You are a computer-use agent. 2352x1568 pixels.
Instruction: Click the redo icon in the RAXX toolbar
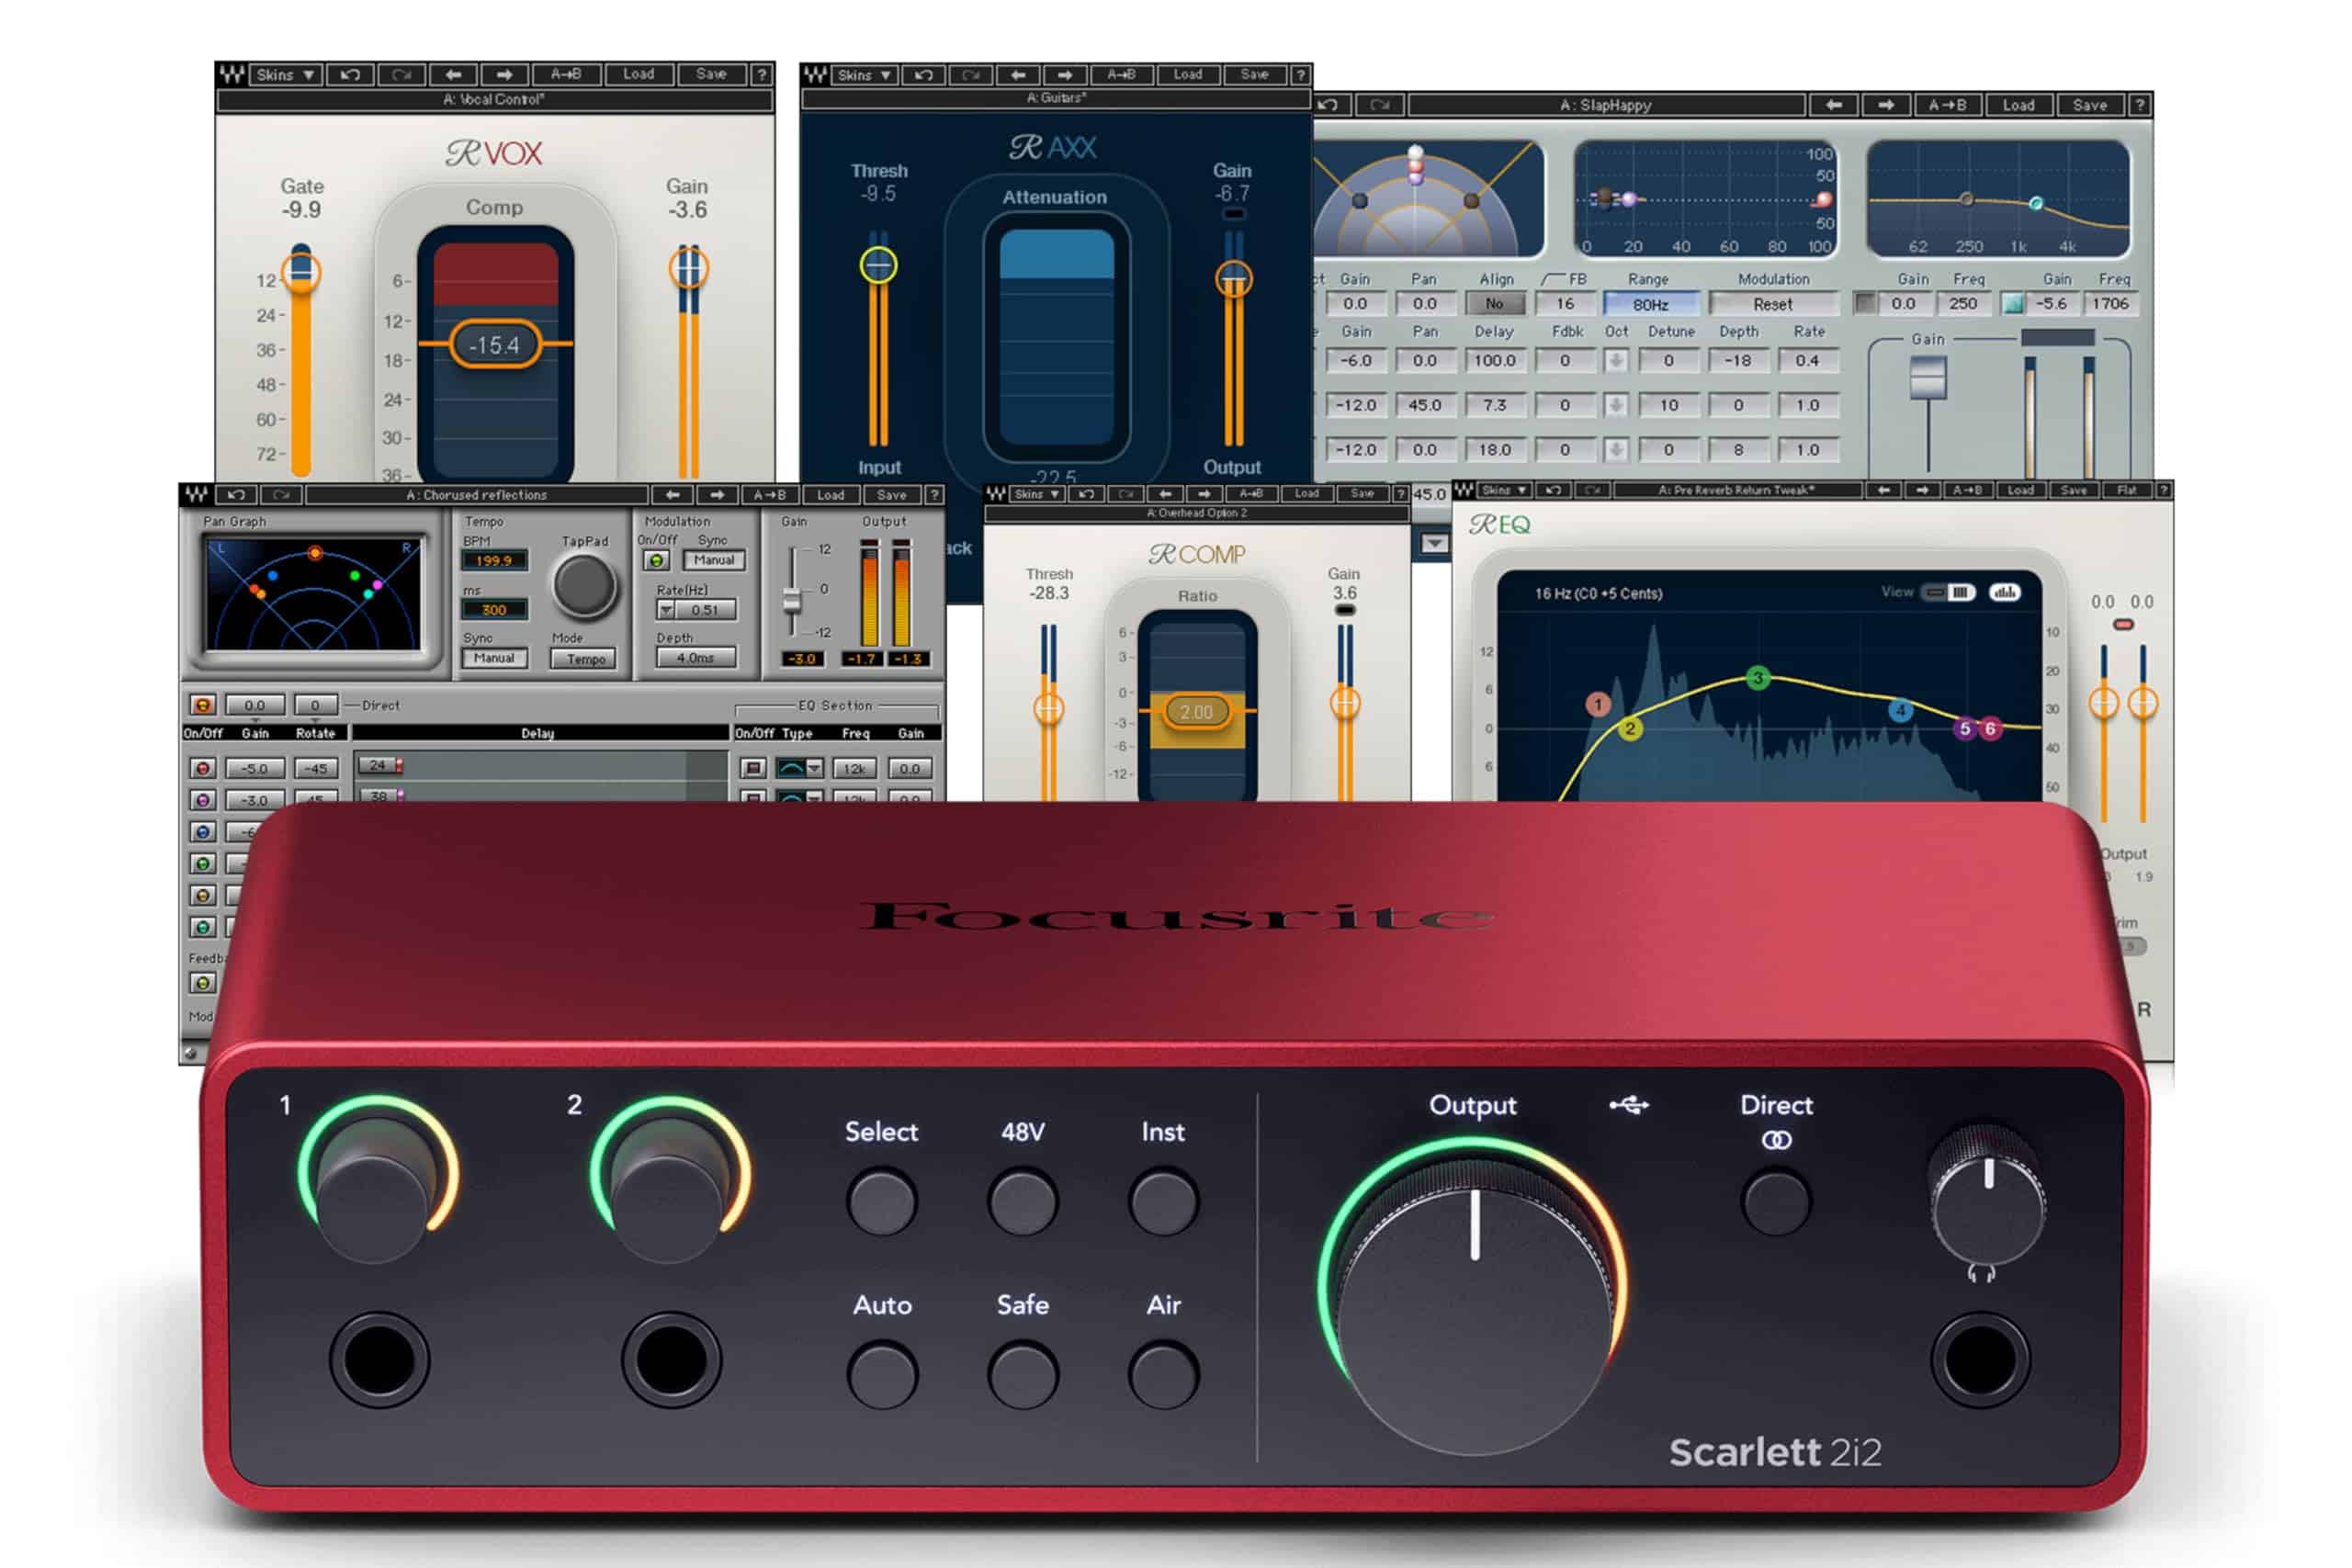pyautogui.click(x=970, y=76)
